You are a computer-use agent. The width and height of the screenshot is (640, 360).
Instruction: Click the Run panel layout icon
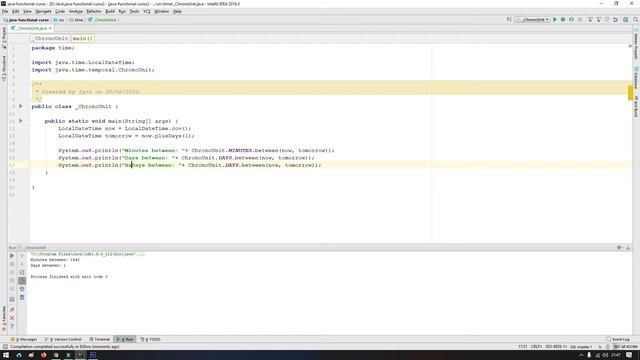[x=12, y=299]
